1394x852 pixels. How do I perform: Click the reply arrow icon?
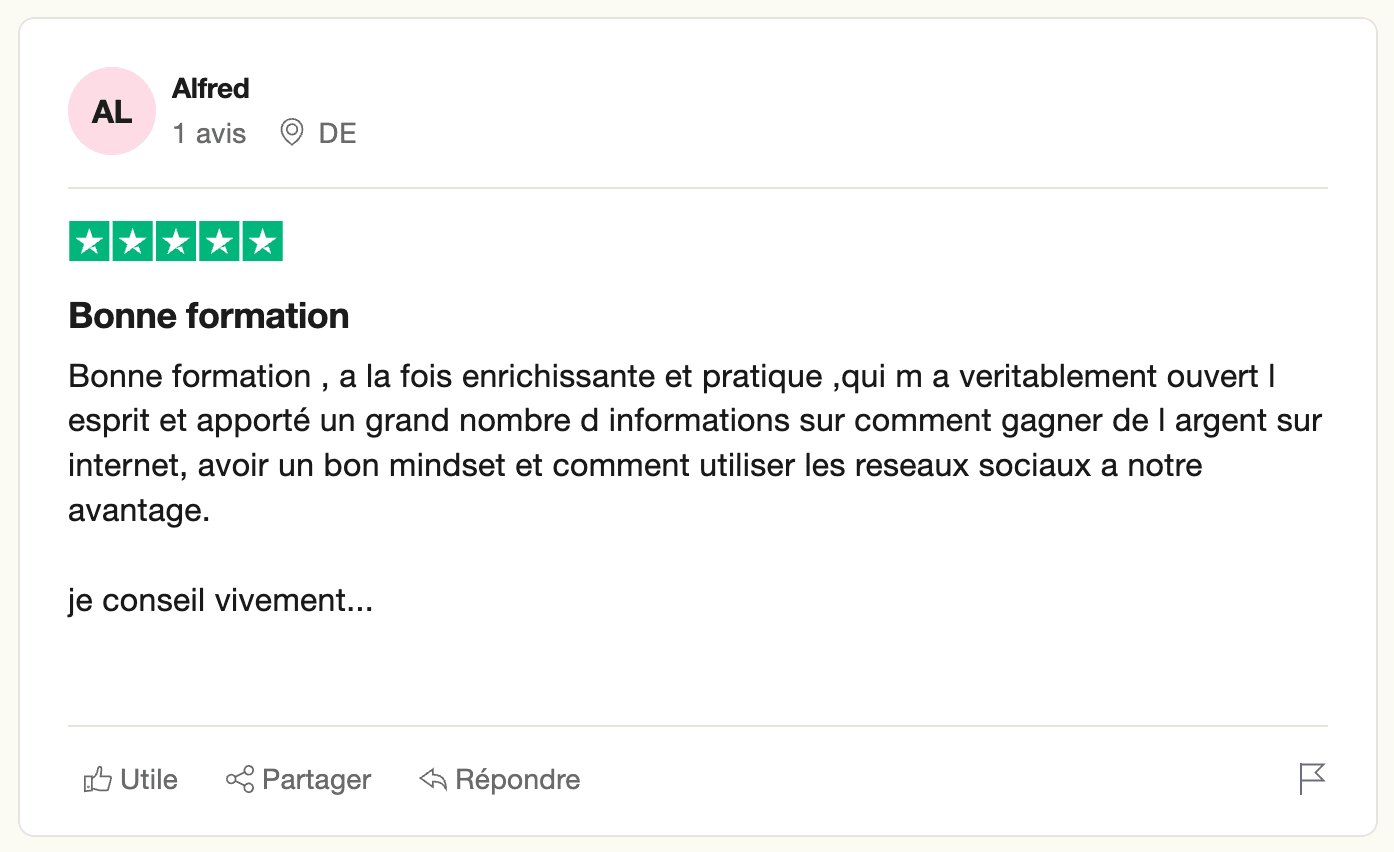pyautogui.click(x=433, y=780)
